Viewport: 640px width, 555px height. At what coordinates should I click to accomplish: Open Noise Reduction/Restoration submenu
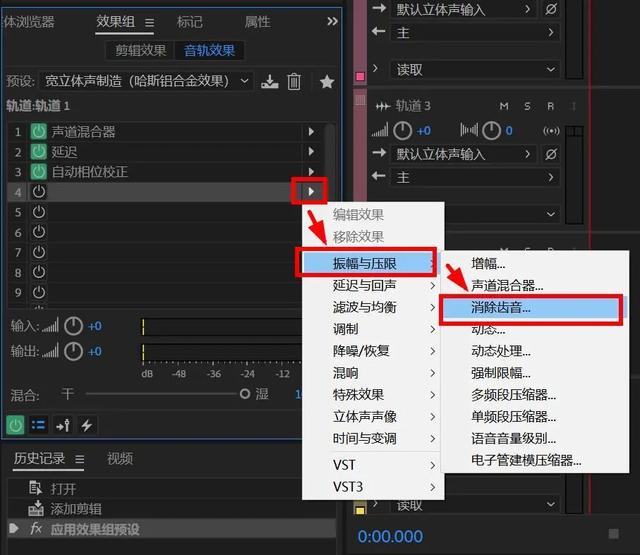(373, 351)
